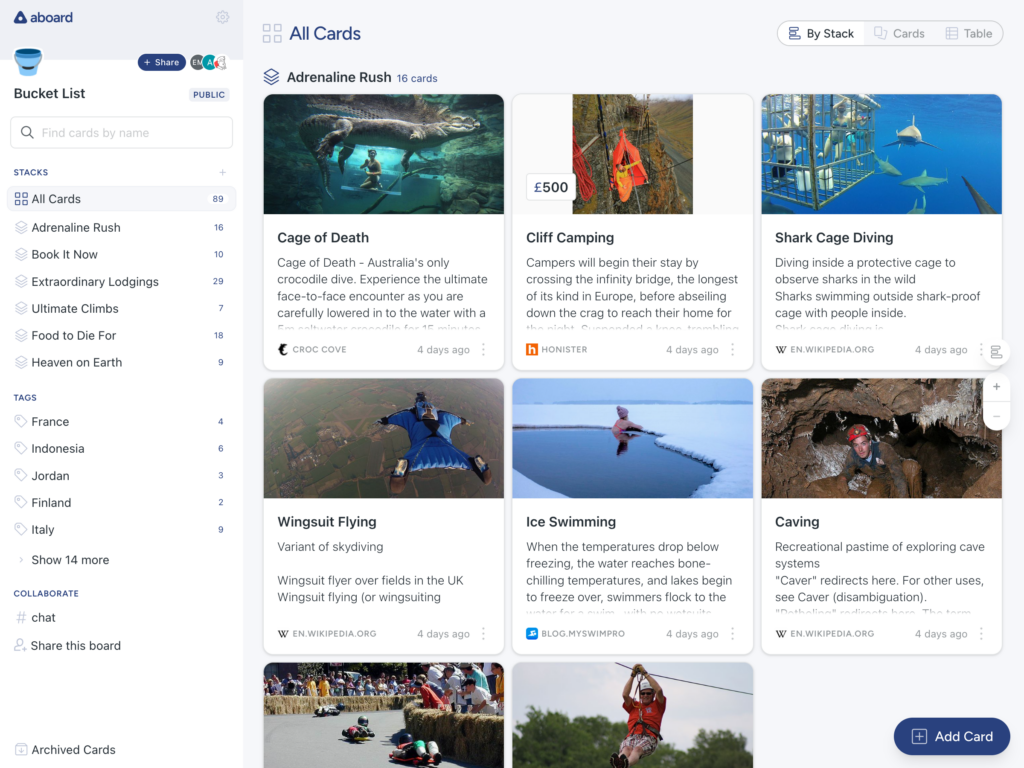Viewport: 1024px width, 768px height.
Task: Select All Cards in sidebar
Action: [121, 199]
